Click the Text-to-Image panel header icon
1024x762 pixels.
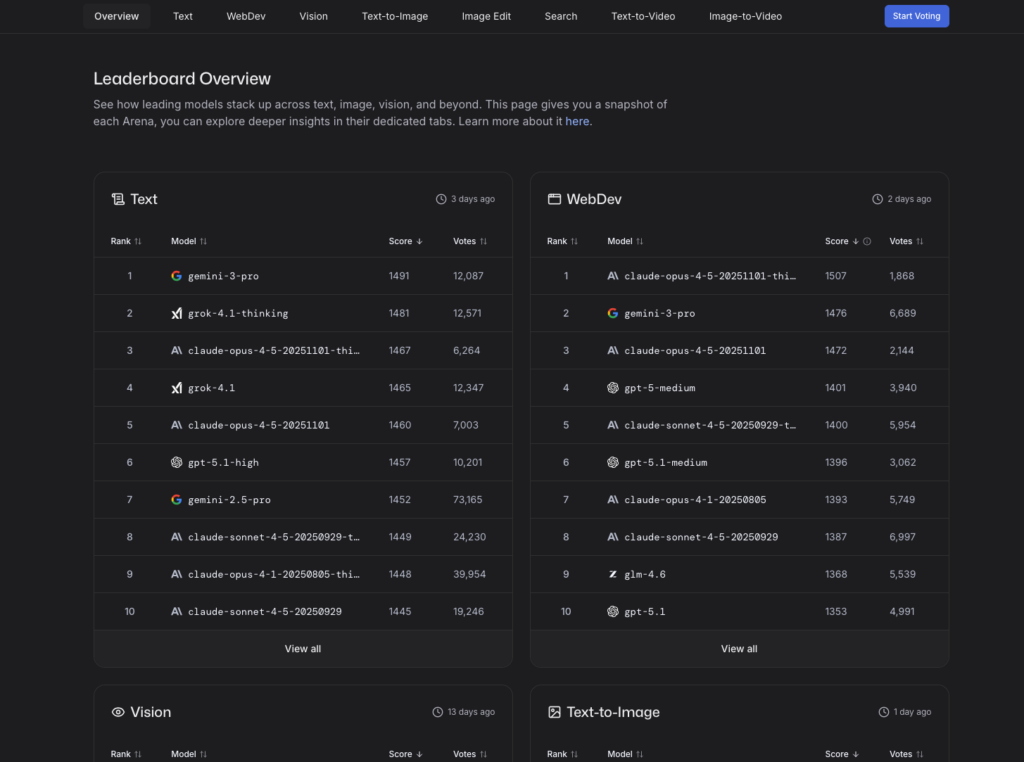tap(554, 711)
